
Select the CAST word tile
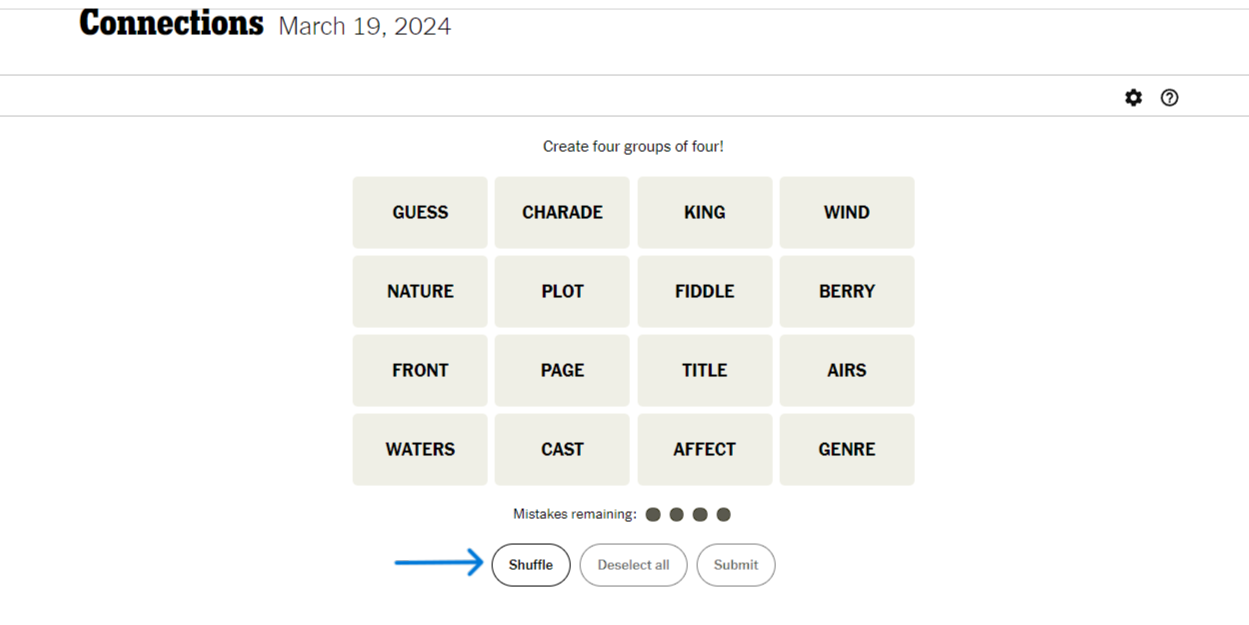(x=562, y=449)
